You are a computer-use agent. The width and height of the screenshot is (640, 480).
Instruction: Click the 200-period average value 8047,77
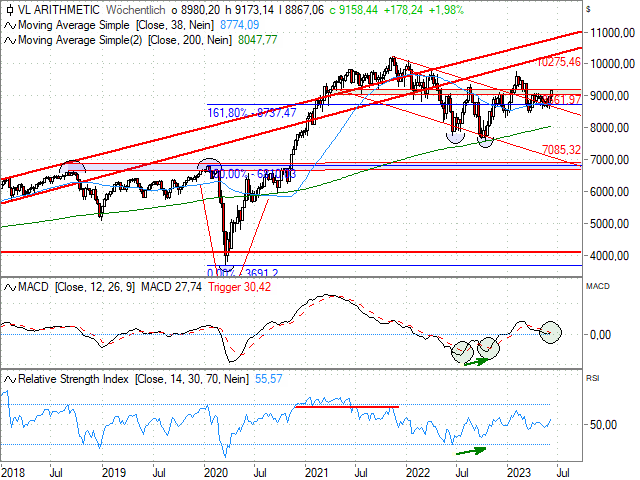pyautogui.click(x=258, y=40)
